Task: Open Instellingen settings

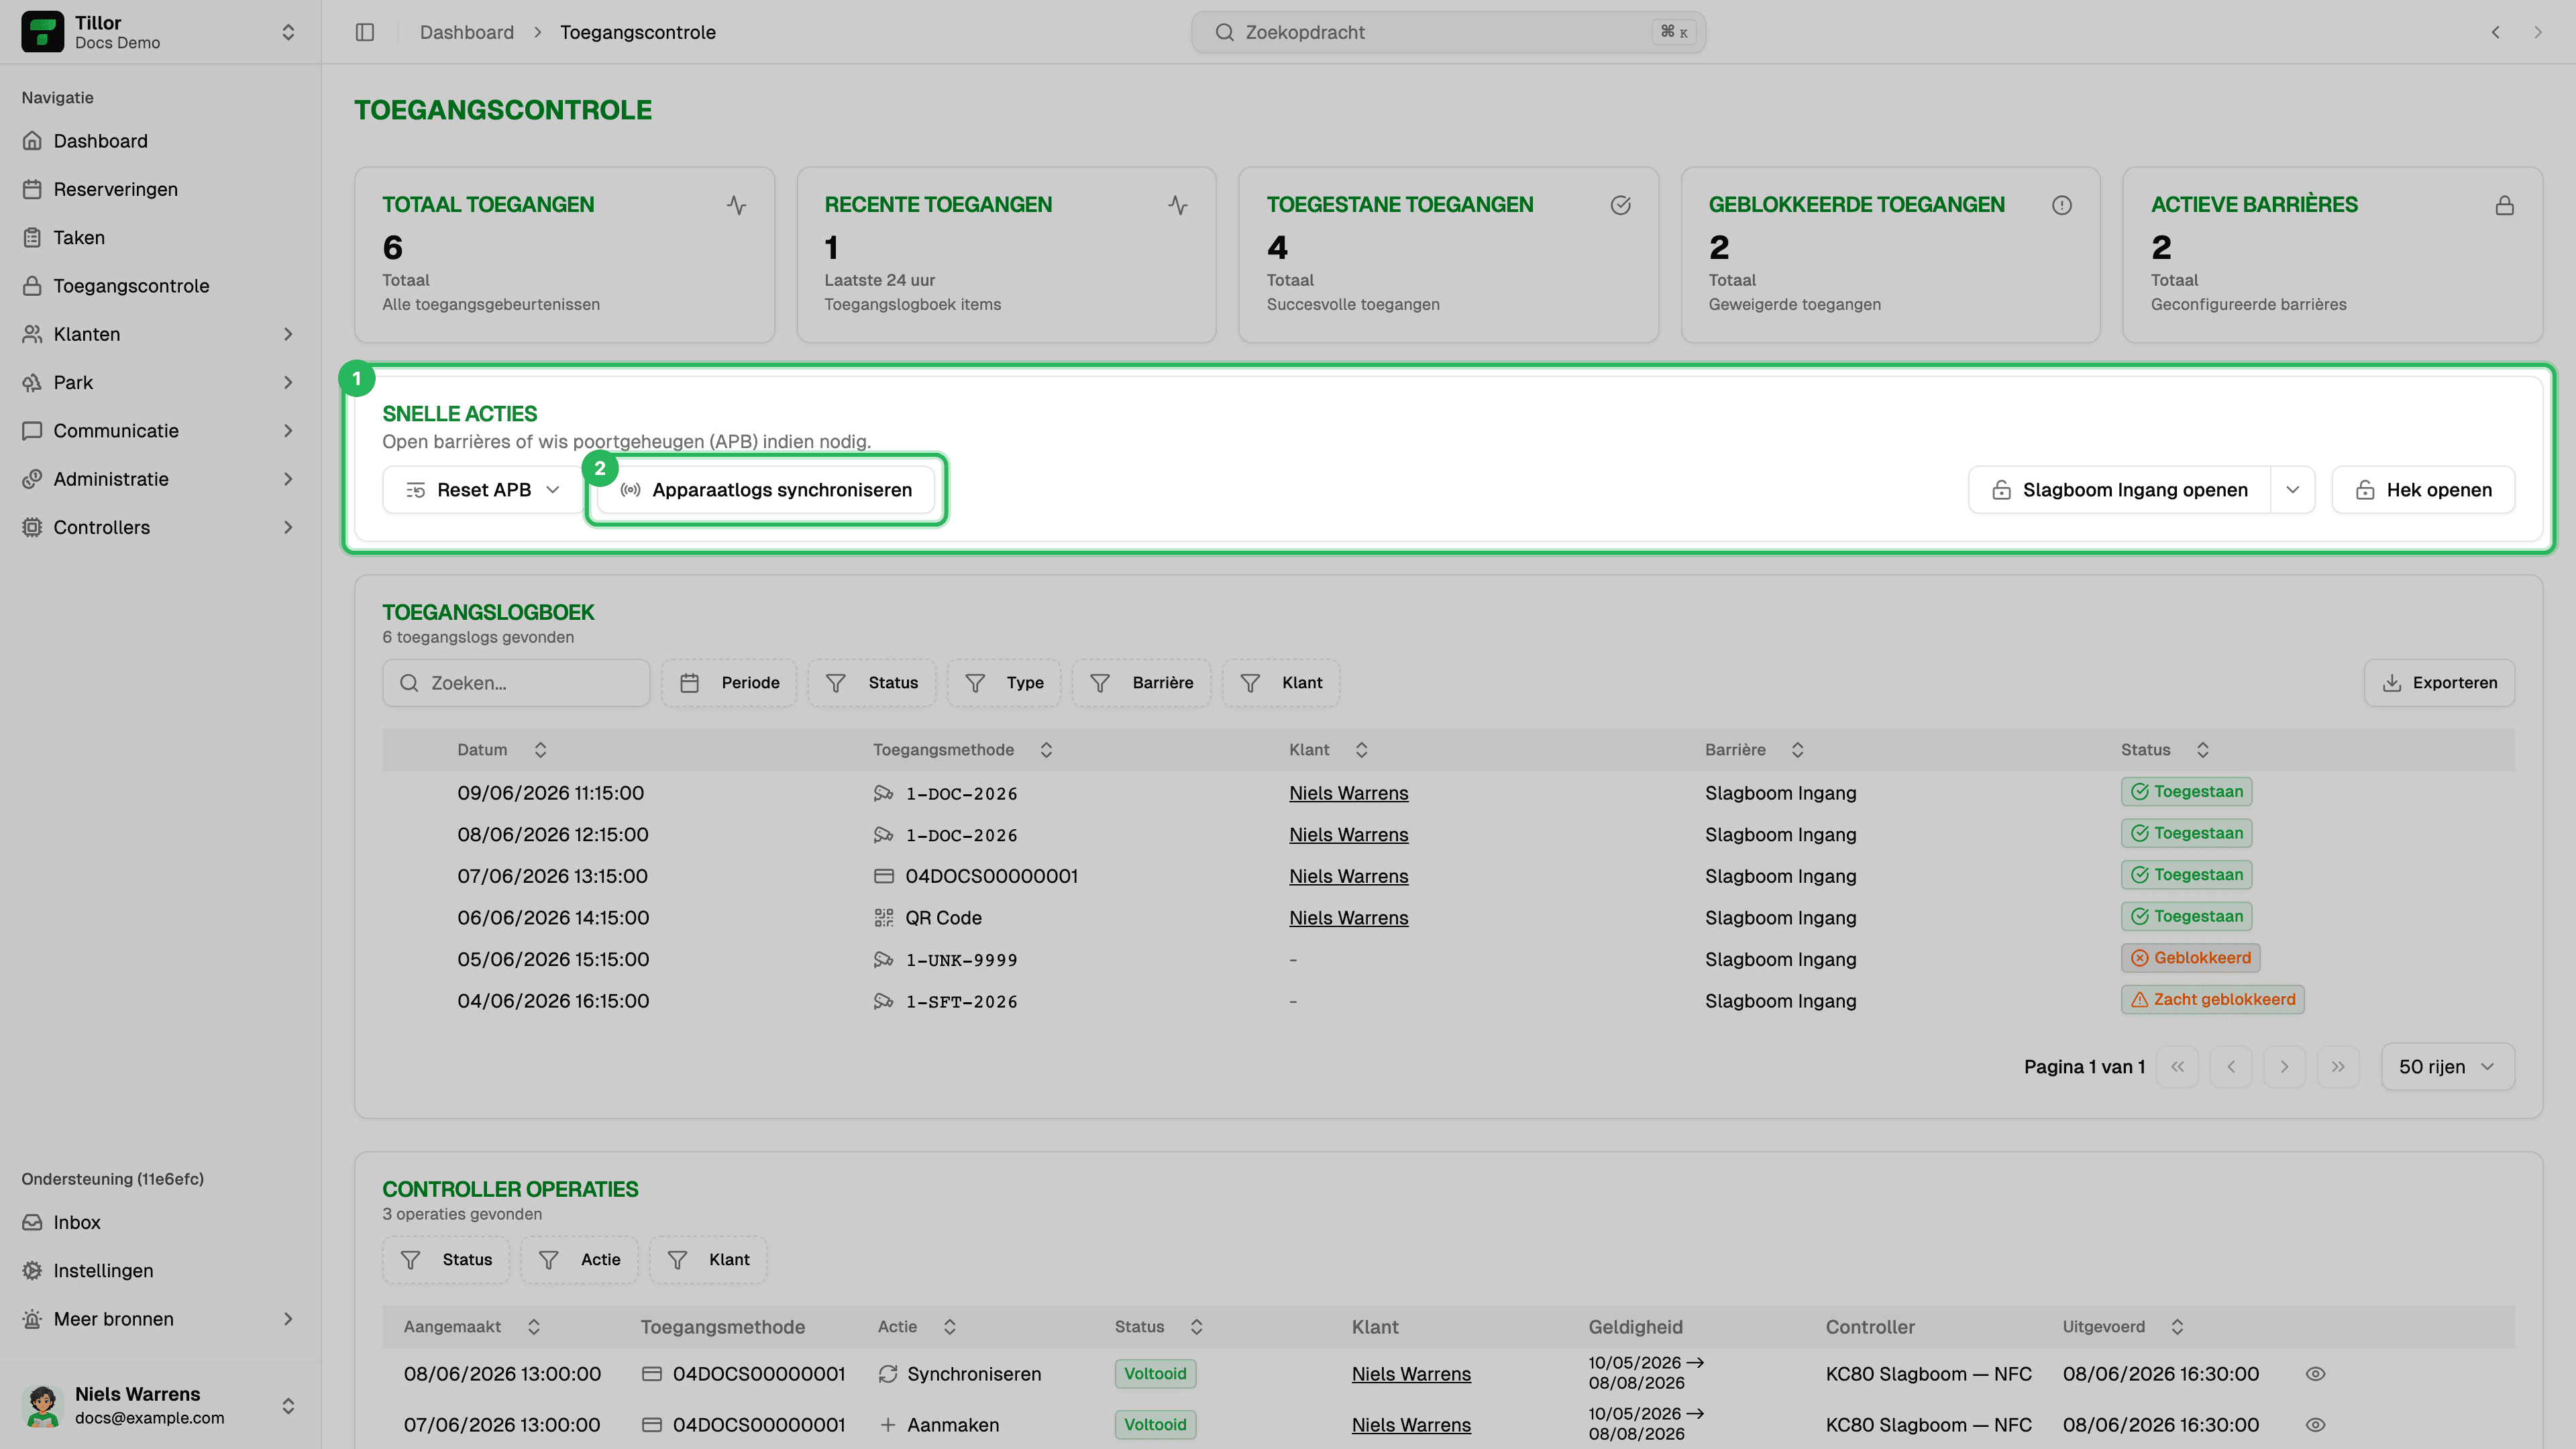Action: [x=160, y=1270]
